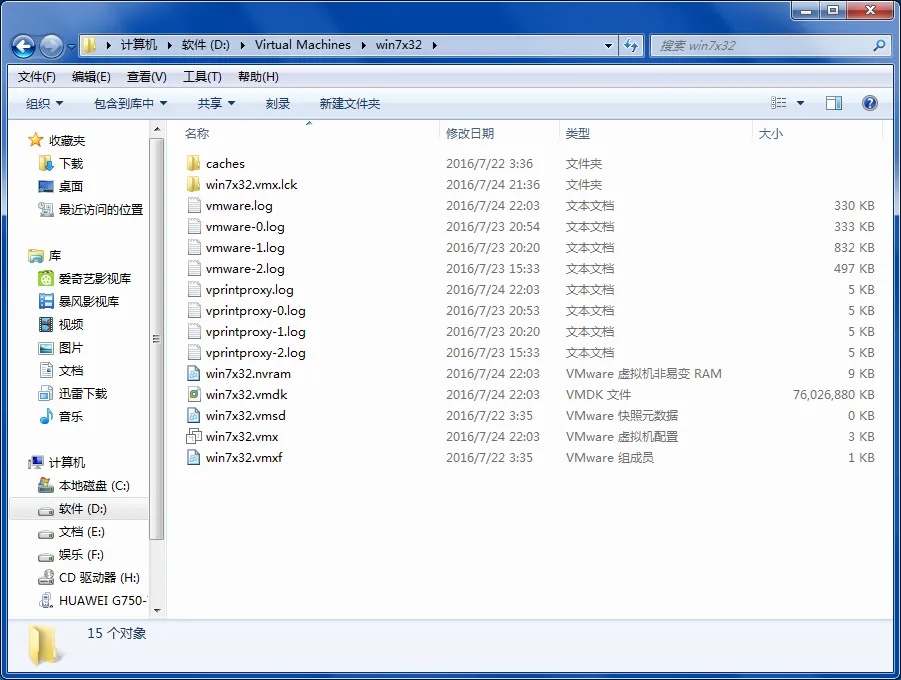Open the CD 驱动器 (H:) drive
This screenshot has height=680, width=901.
[x=99, y=578]
